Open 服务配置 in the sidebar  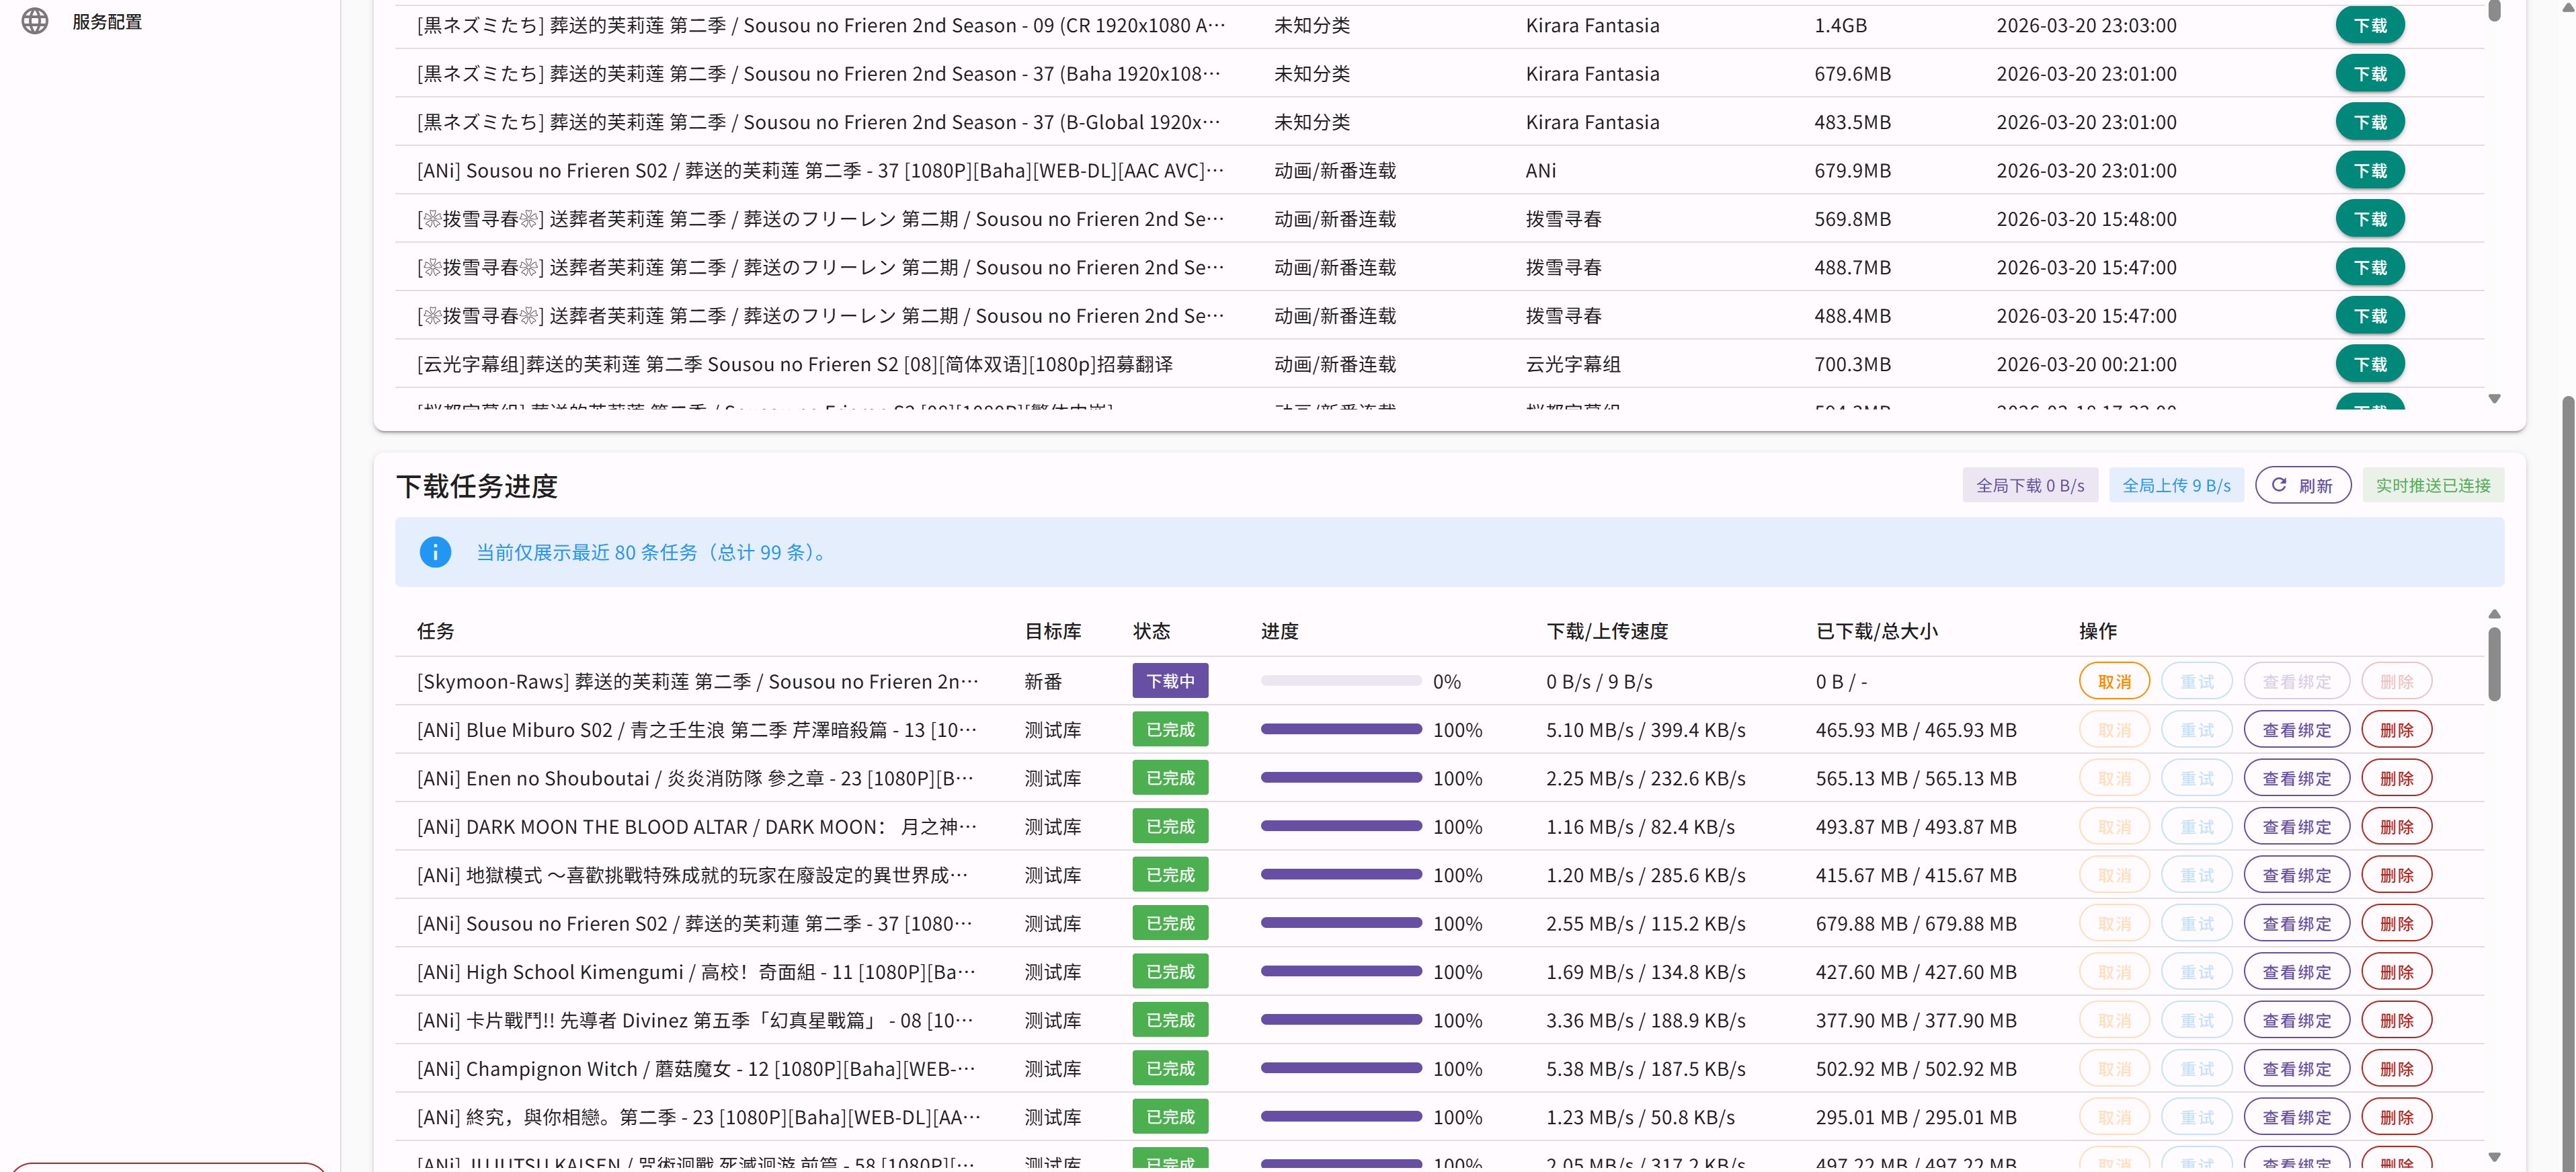[x=106, y=21]
